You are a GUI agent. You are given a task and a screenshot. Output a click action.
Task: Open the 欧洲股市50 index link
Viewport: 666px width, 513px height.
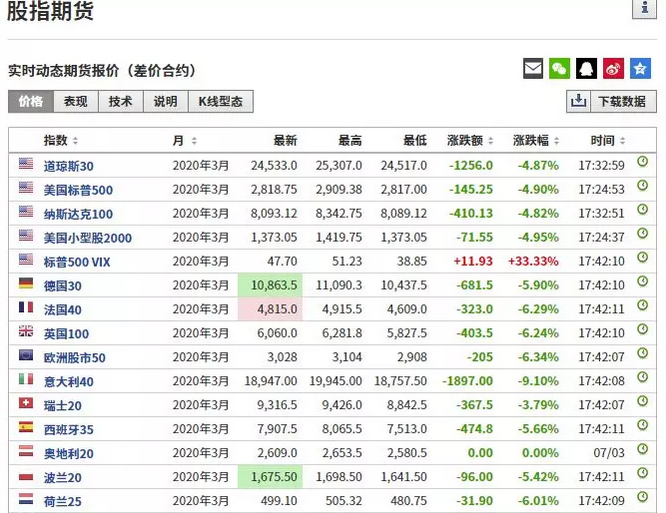[75, 358]
